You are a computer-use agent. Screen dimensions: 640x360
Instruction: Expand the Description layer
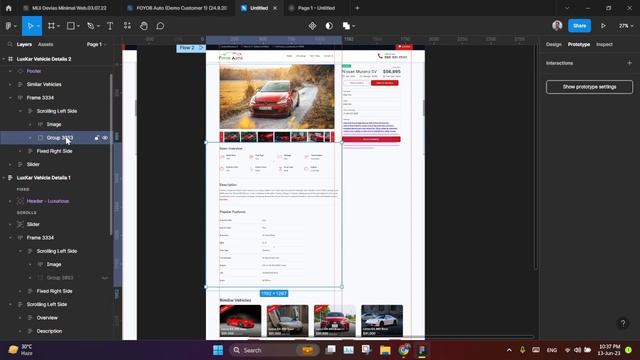[20, 331]
